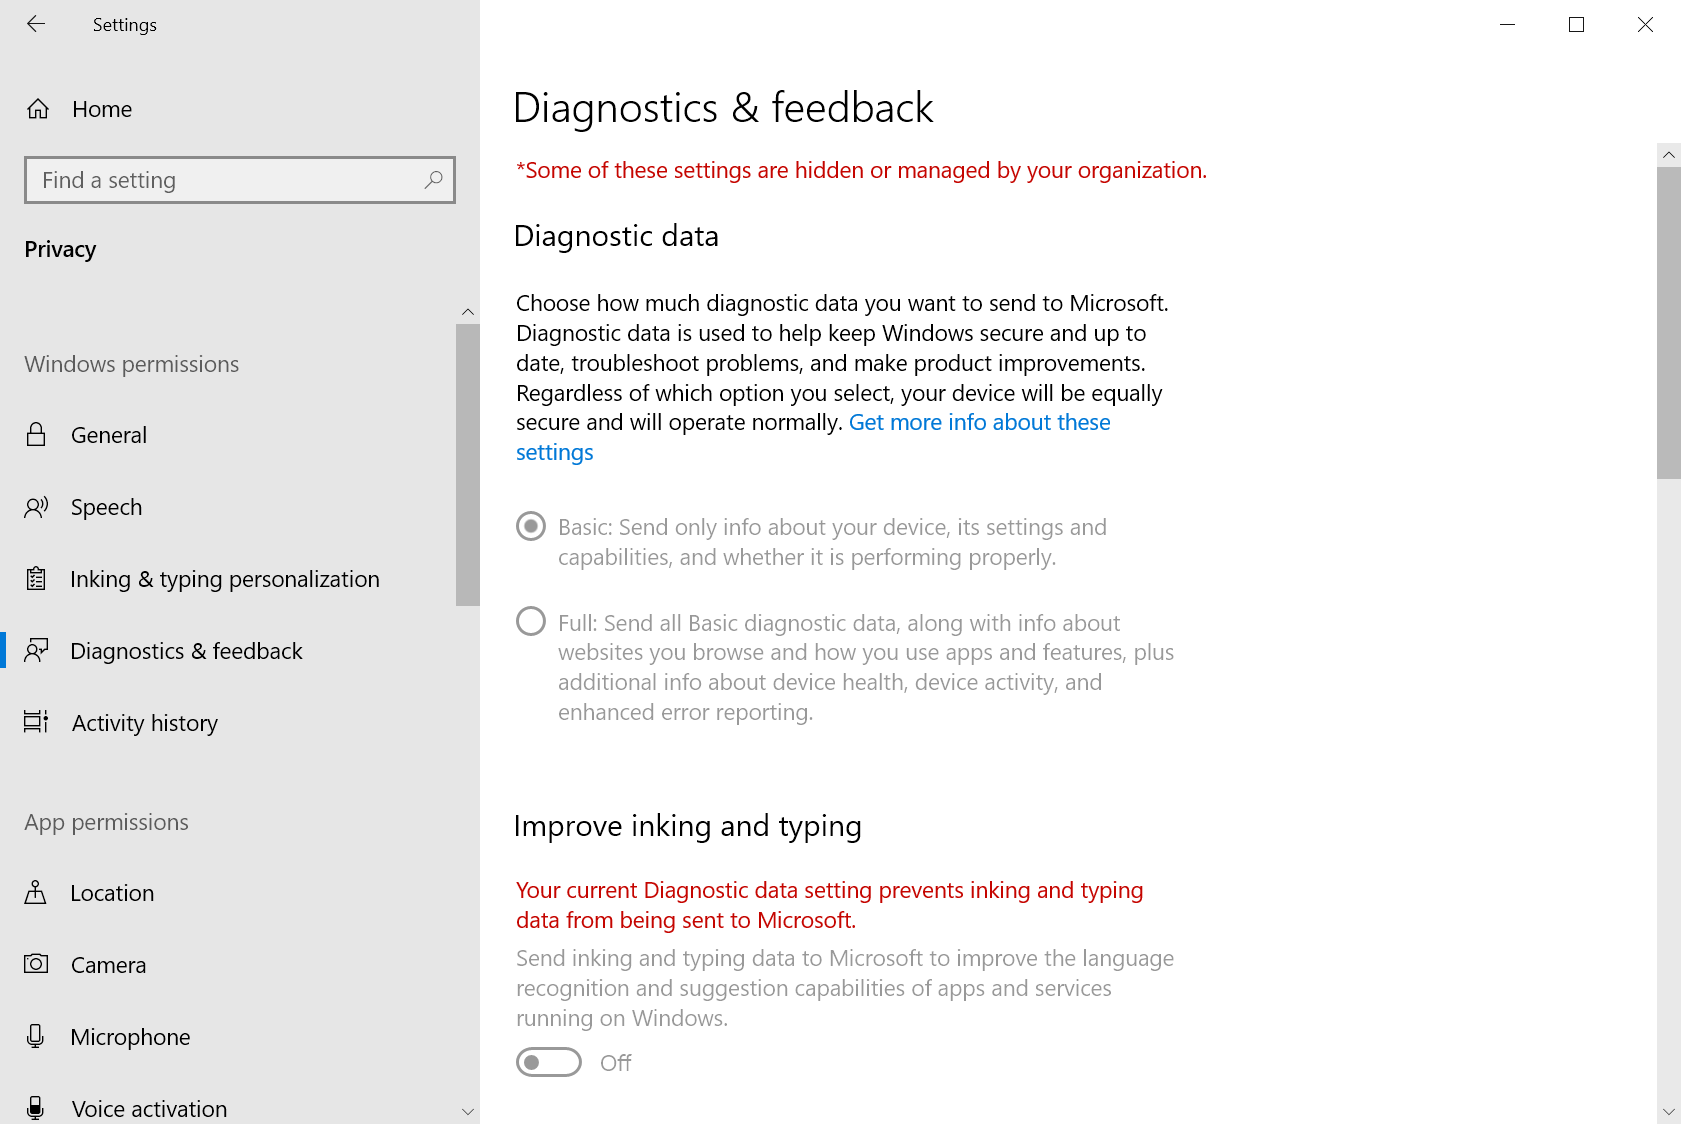Image resolution: width=1681 pixels, height=1124 pixels.
Task: Open Voice activation settings page
Action: point(149,1108)
